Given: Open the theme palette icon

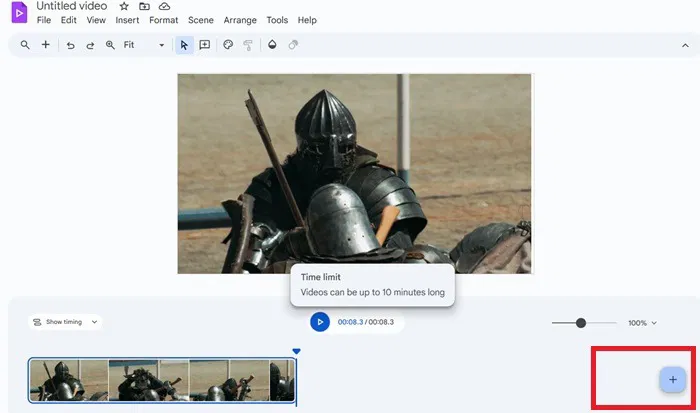Looking at the screenshot, I should point(228,45).
